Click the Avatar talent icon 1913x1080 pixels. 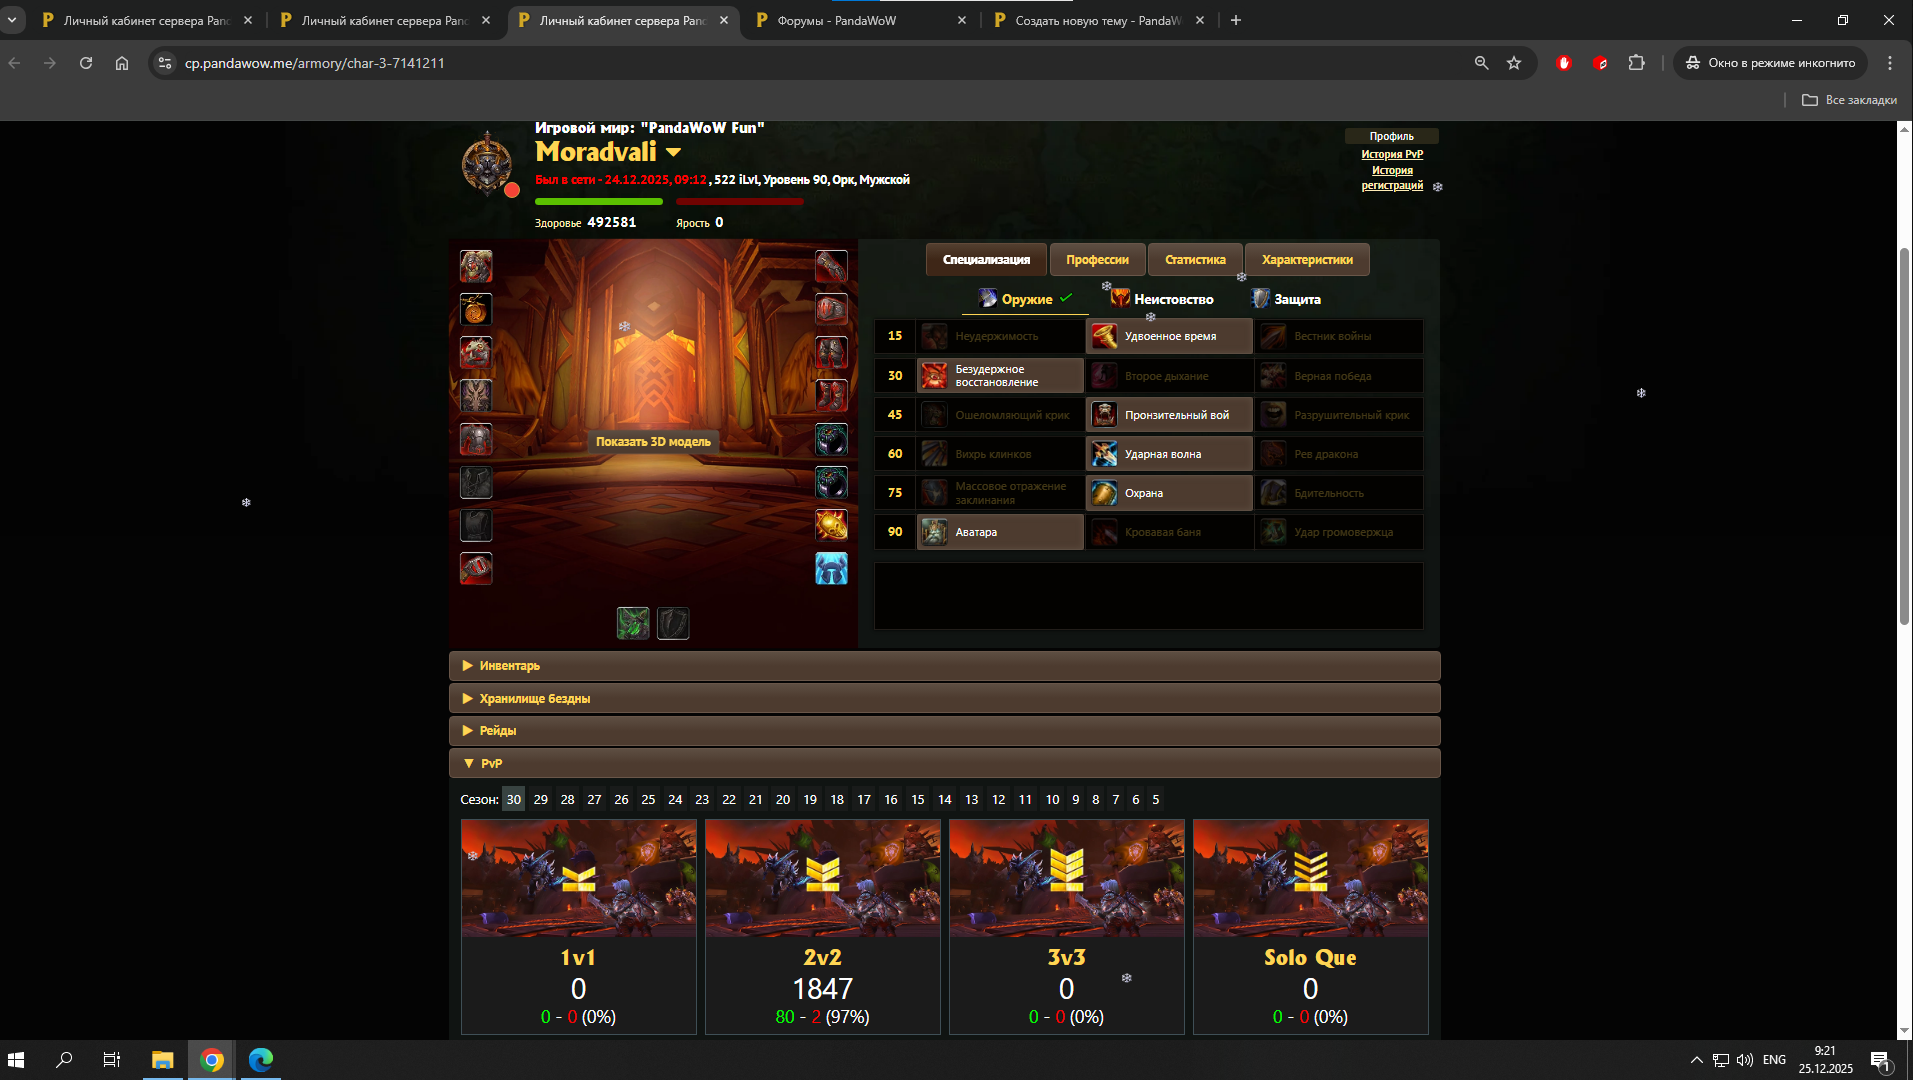click(x=934, y=532)
